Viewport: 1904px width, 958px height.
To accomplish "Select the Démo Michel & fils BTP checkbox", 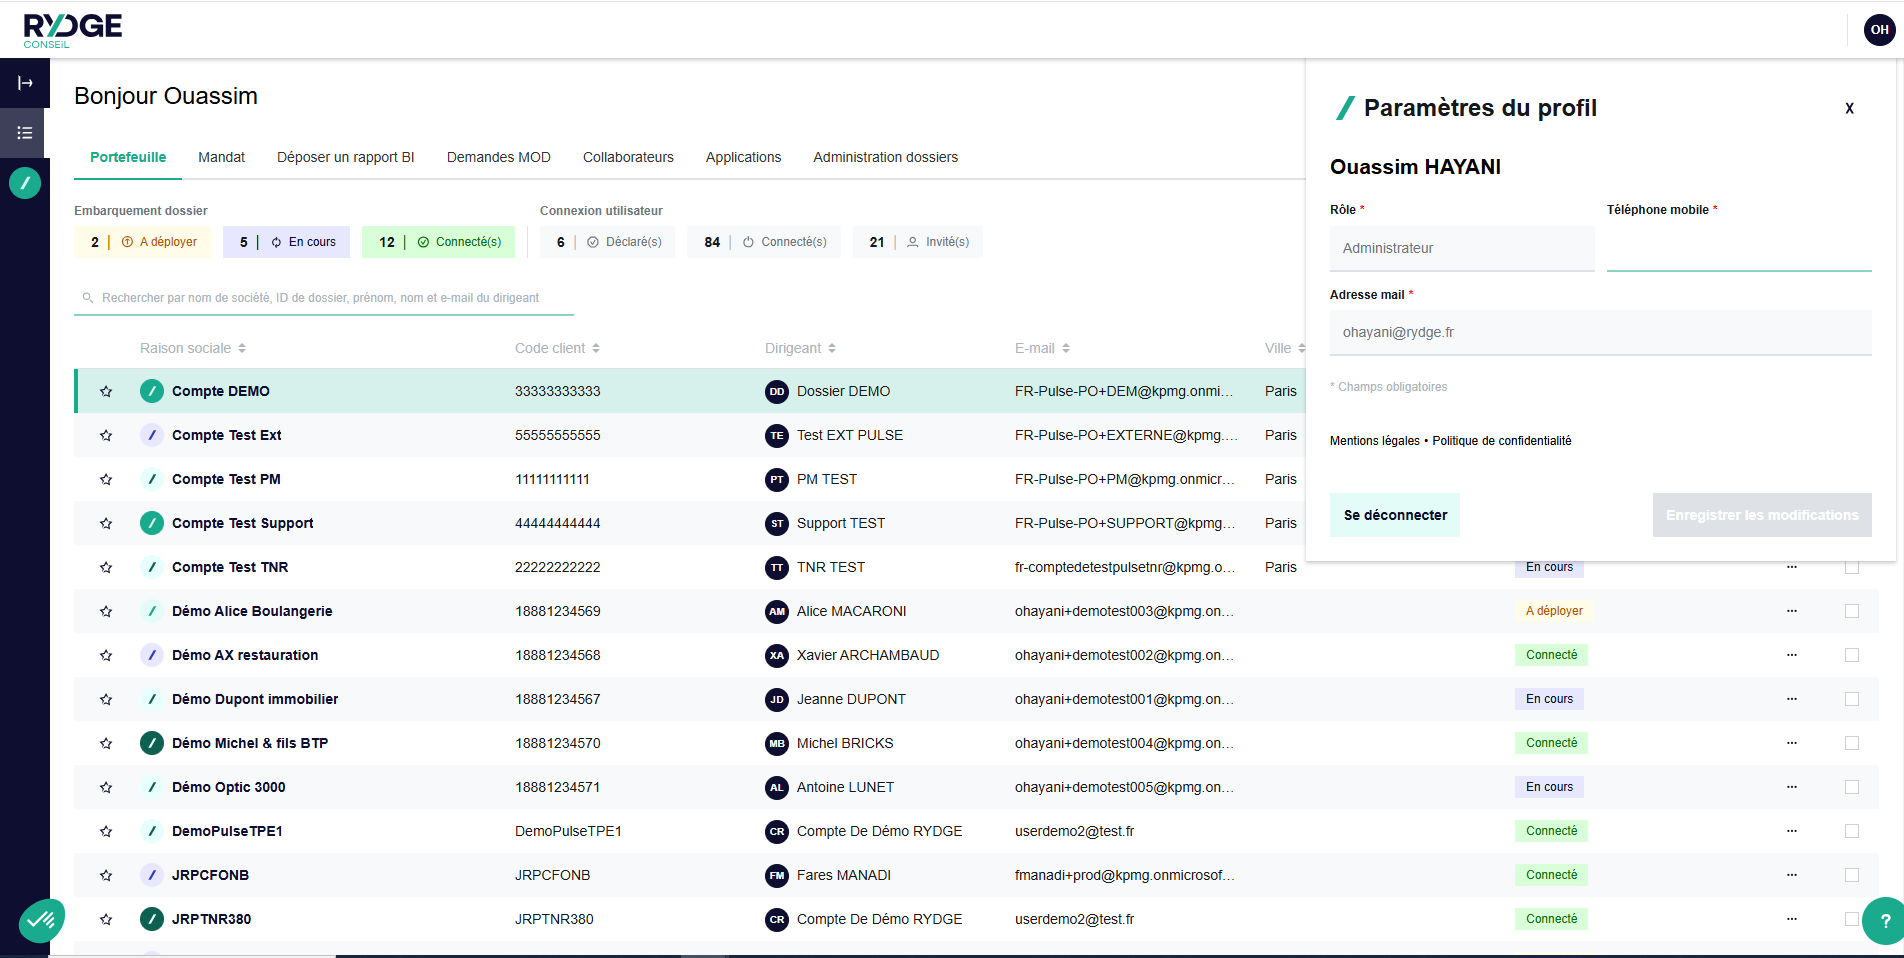I will [x=1851, y=743].
